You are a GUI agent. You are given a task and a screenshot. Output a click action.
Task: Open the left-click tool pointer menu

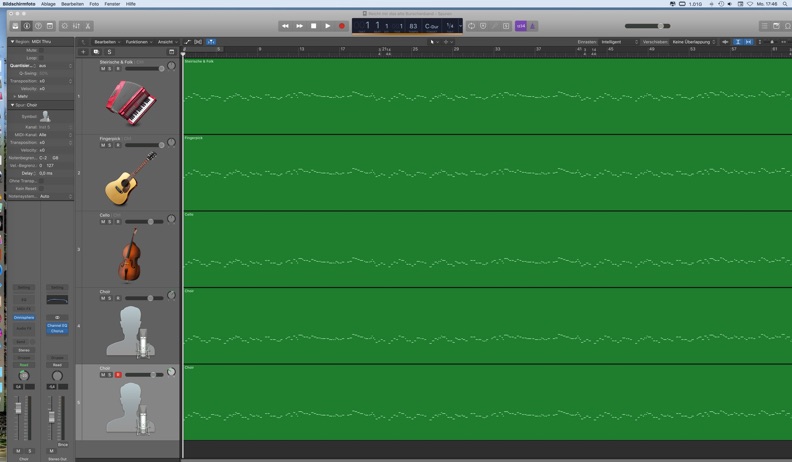coord(434,42)
